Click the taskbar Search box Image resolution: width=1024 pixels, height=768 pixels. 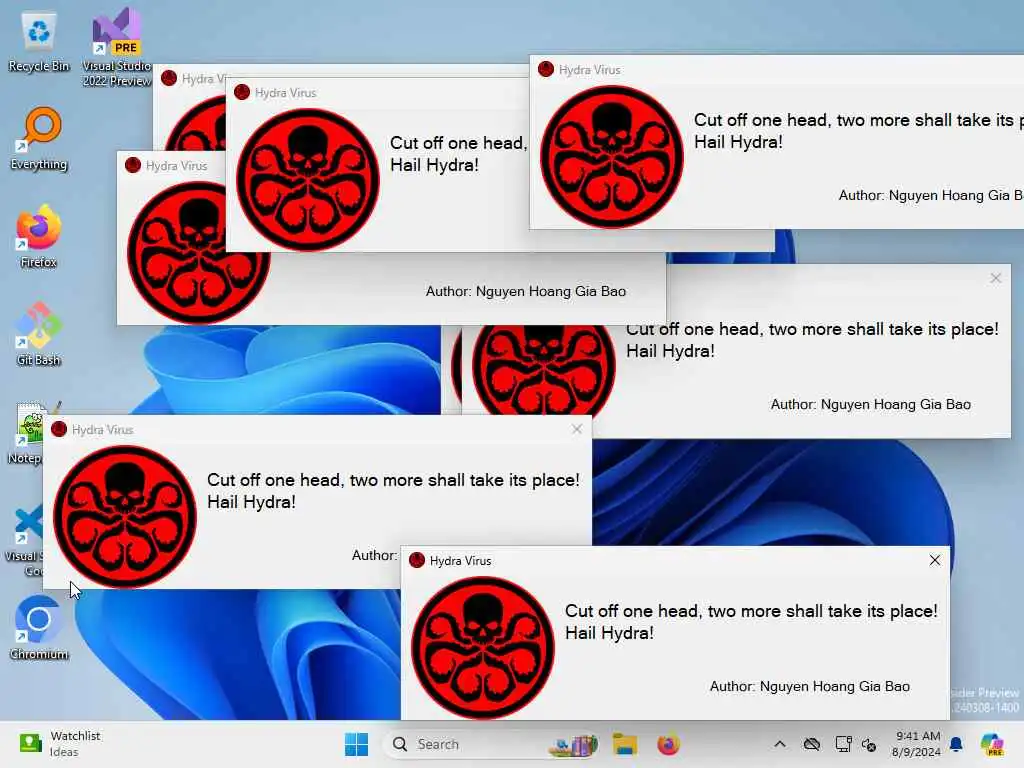click(x=491, y=744)
